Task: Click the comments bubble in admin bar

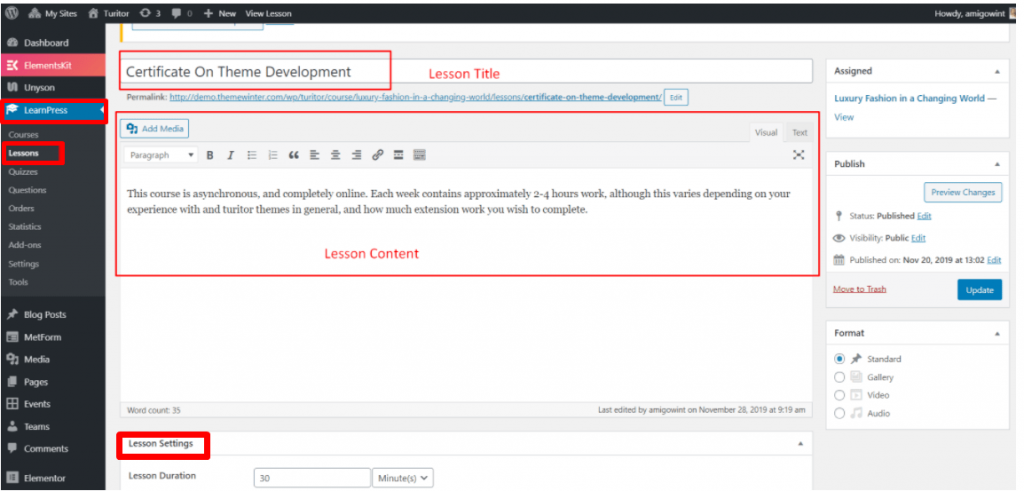Action: click(181, 13)
